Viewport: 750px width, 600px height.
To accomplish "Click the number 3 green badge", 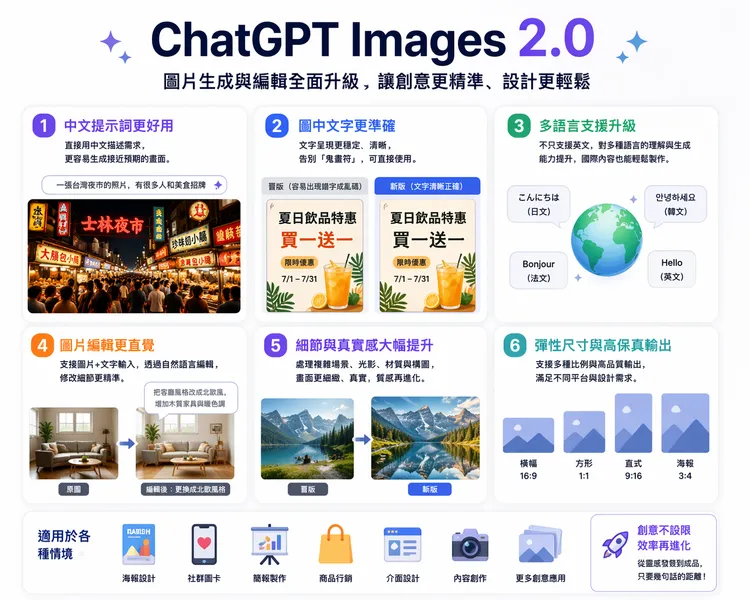I will (x=518, y=126).
